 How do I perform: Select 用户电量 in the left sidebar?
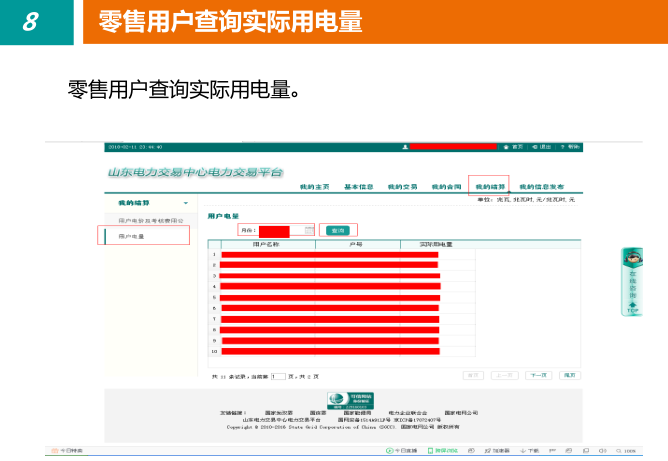[132, 236]
